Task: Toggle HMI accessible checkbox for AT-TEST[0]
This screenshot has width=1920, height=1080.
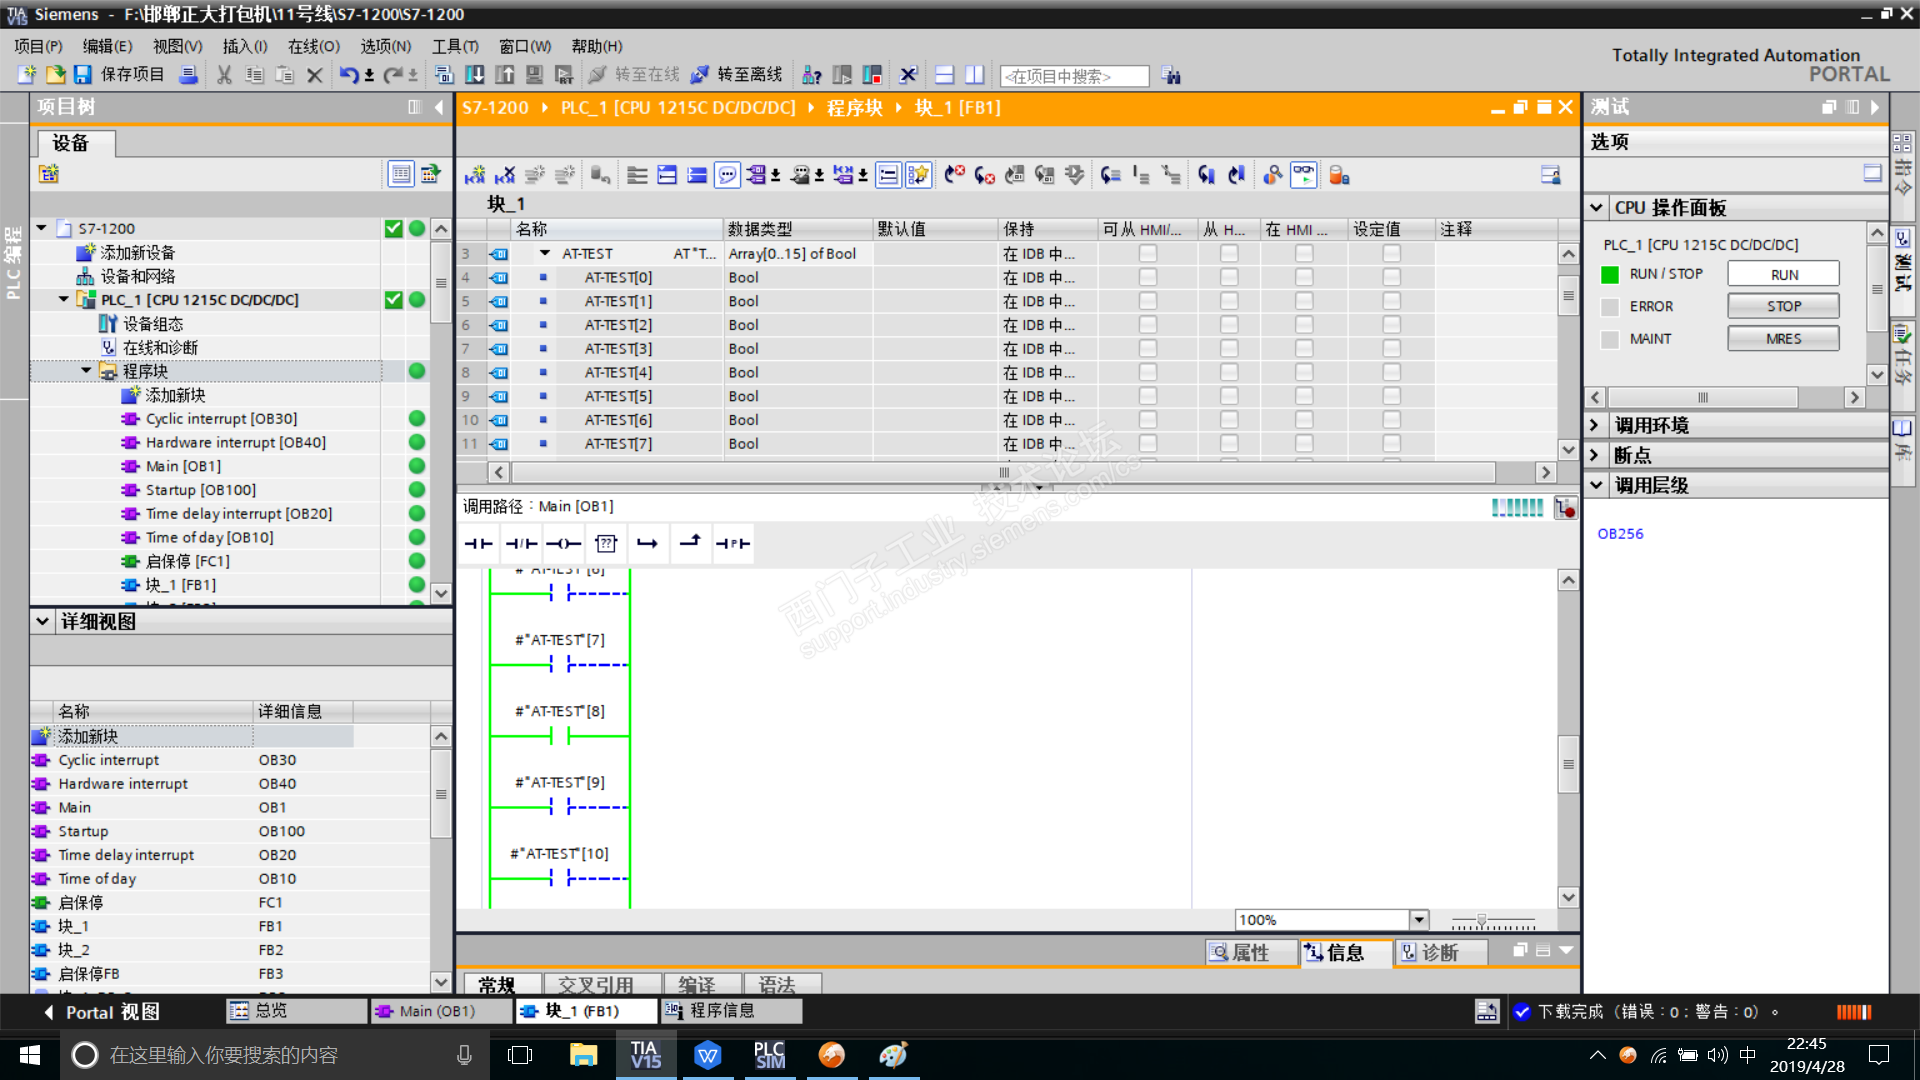Action: 1147,278
